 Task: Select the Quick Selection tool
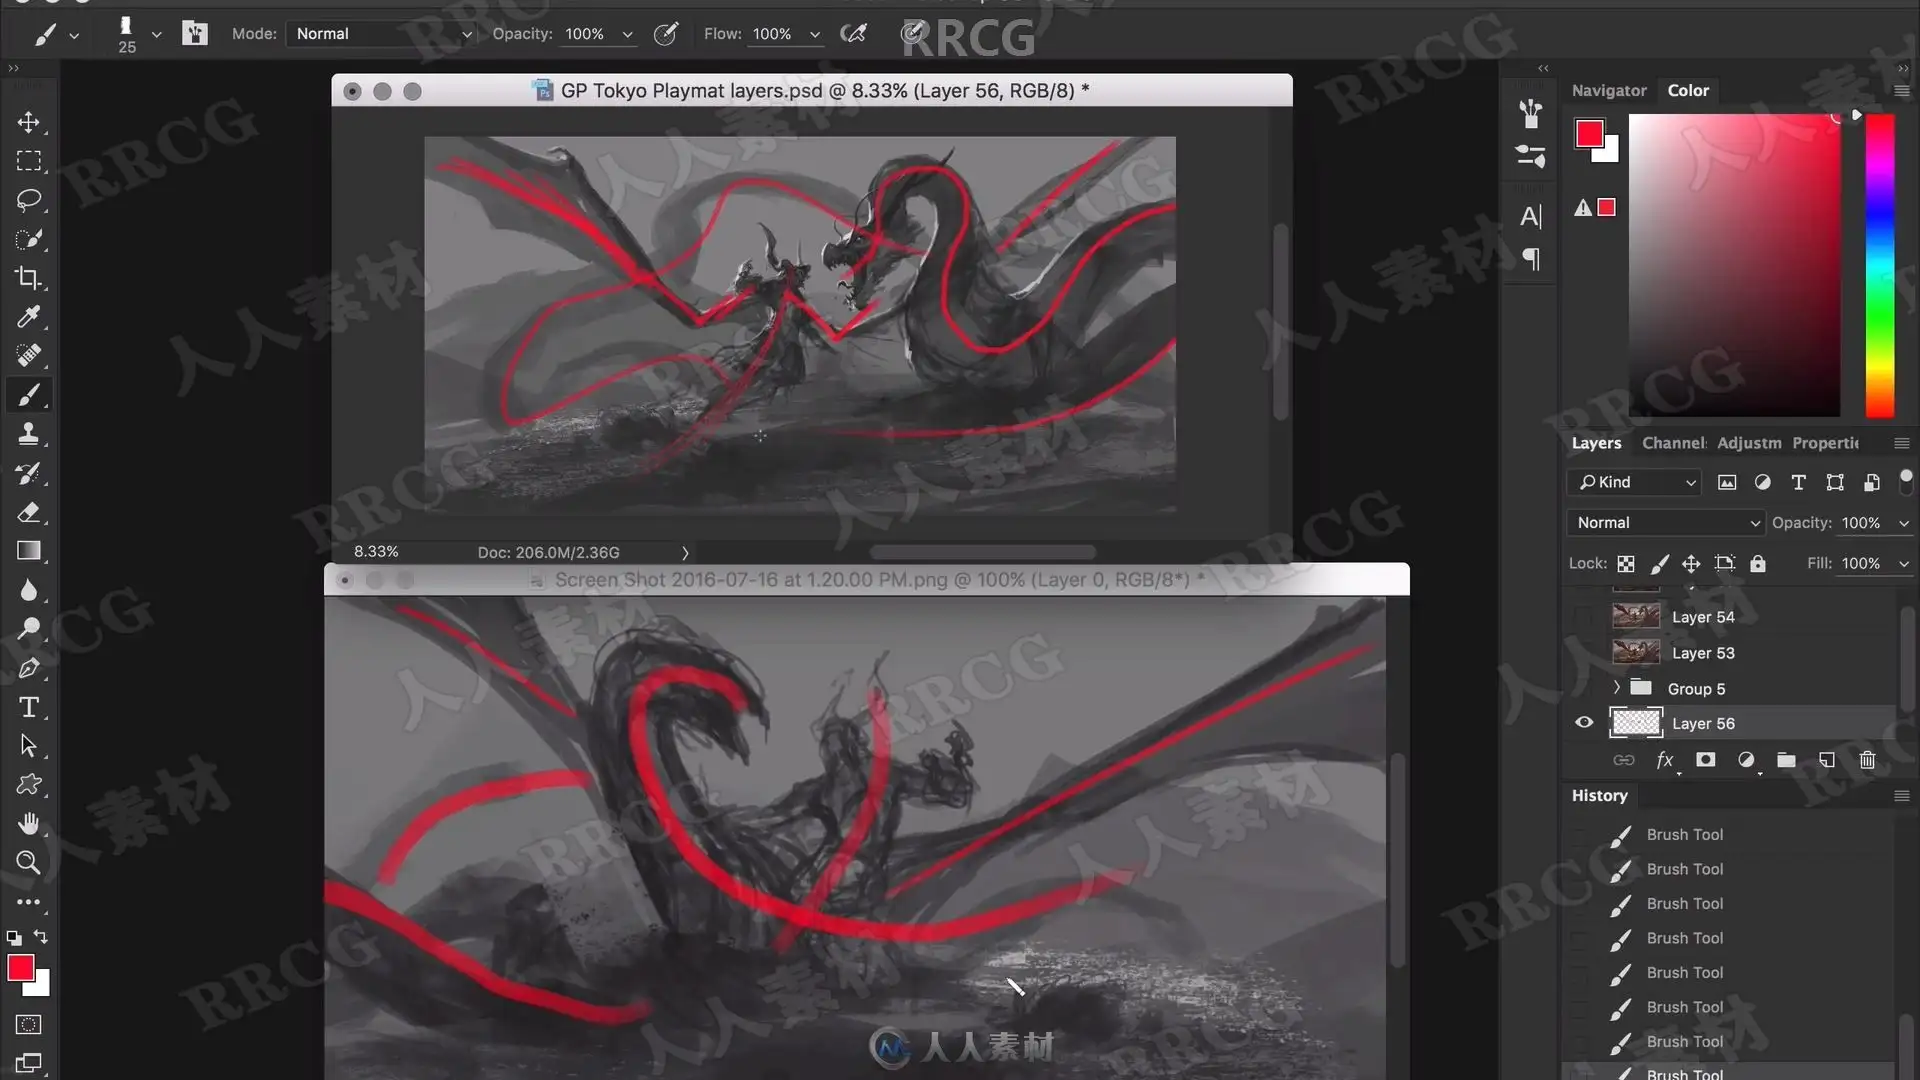[x=28, y=239]
